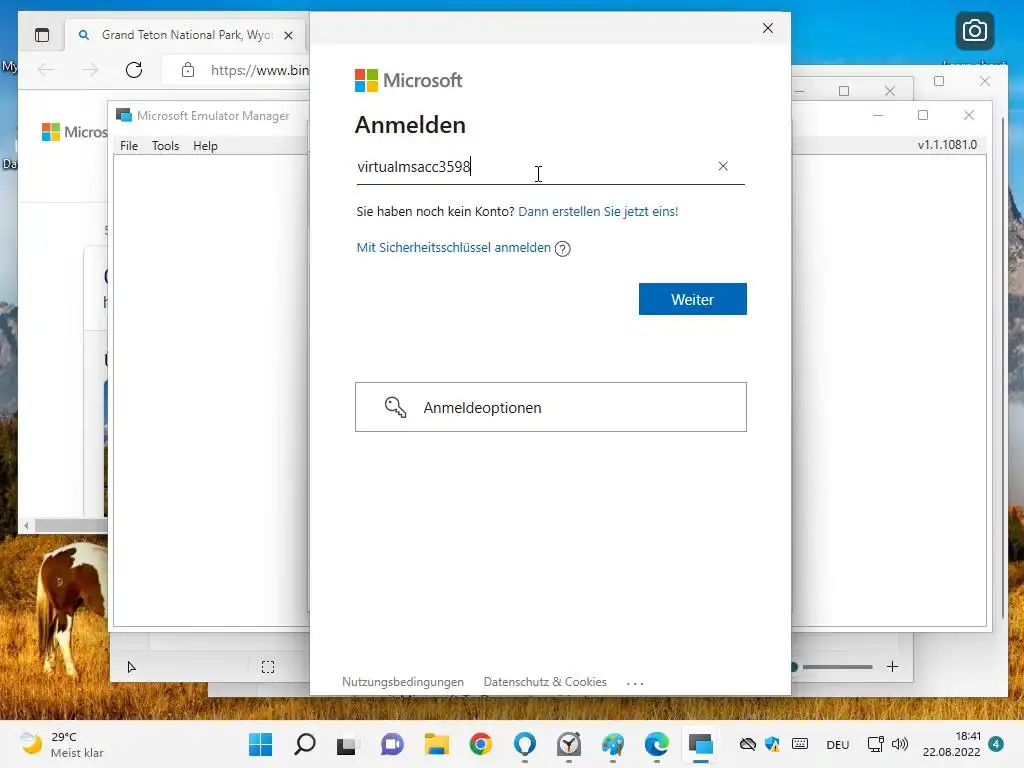1024x768 pixels.
Task: Select the pointer tool in bottom toolbar
Action: point(131,667)
